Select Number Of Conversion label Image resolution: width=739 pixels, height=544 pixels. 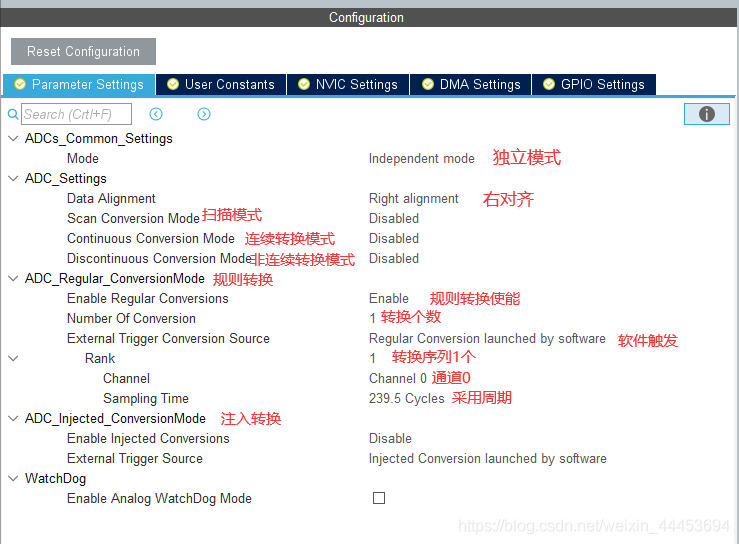pyautogui.click(x=131, y=319)
